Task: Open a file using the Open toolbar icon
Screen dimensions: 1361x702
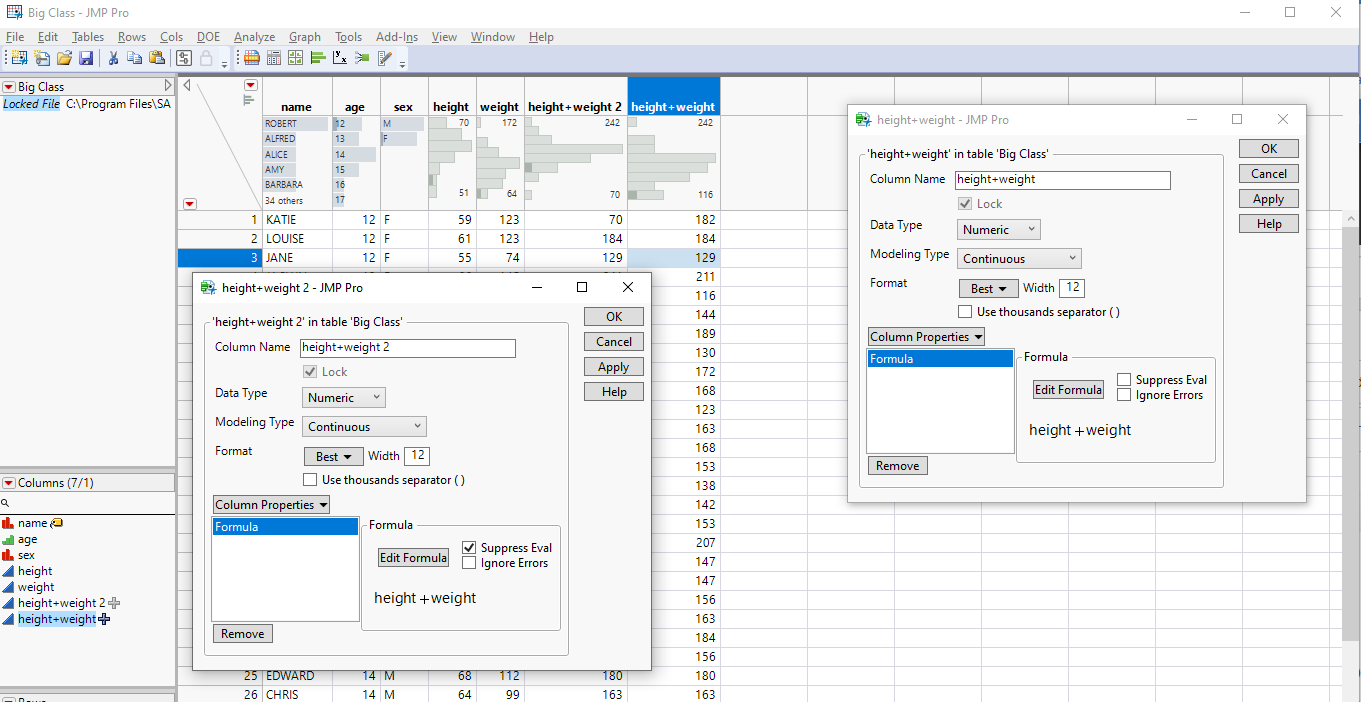Action: click(x=64, y=57)
